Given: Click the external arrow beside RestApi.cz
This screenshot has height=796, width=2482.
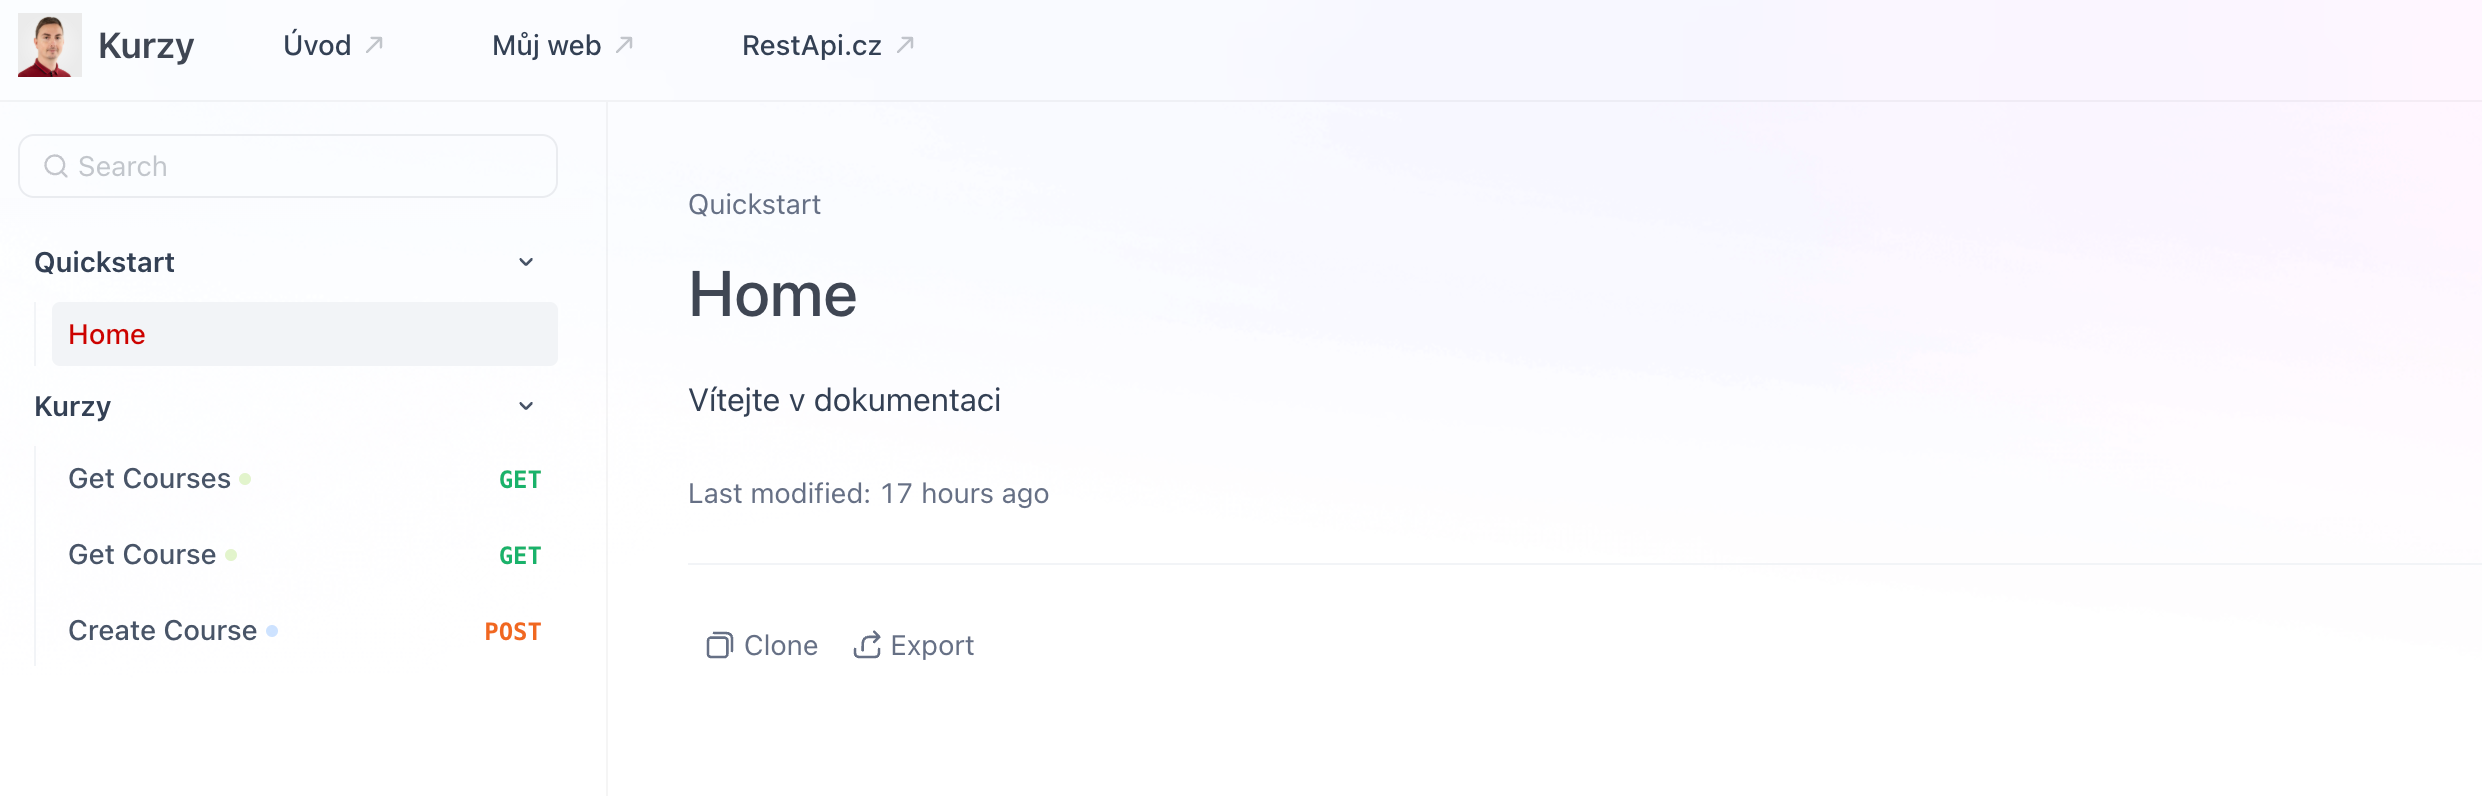Looking at the screenshot, I should tap(905, 45).
